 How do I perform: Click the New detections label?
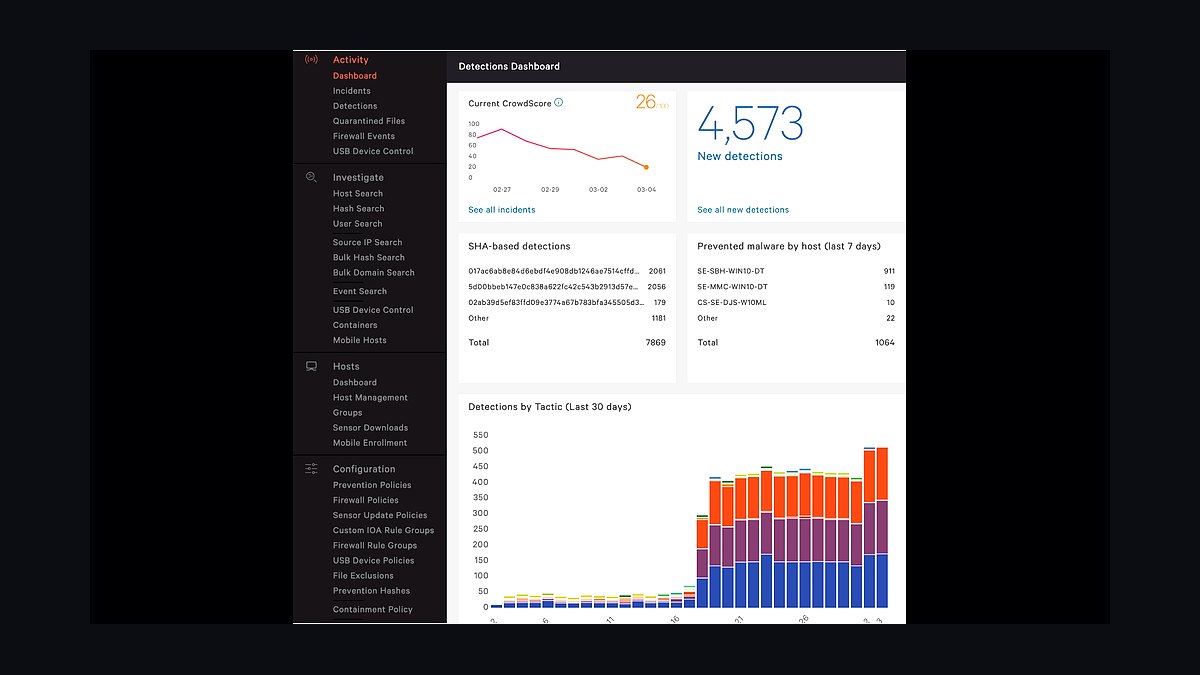point(740,156)
